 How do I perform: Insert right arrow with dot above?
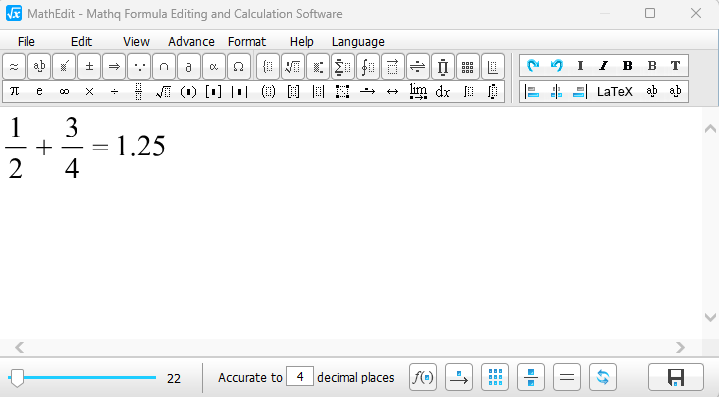pos(368,92)
